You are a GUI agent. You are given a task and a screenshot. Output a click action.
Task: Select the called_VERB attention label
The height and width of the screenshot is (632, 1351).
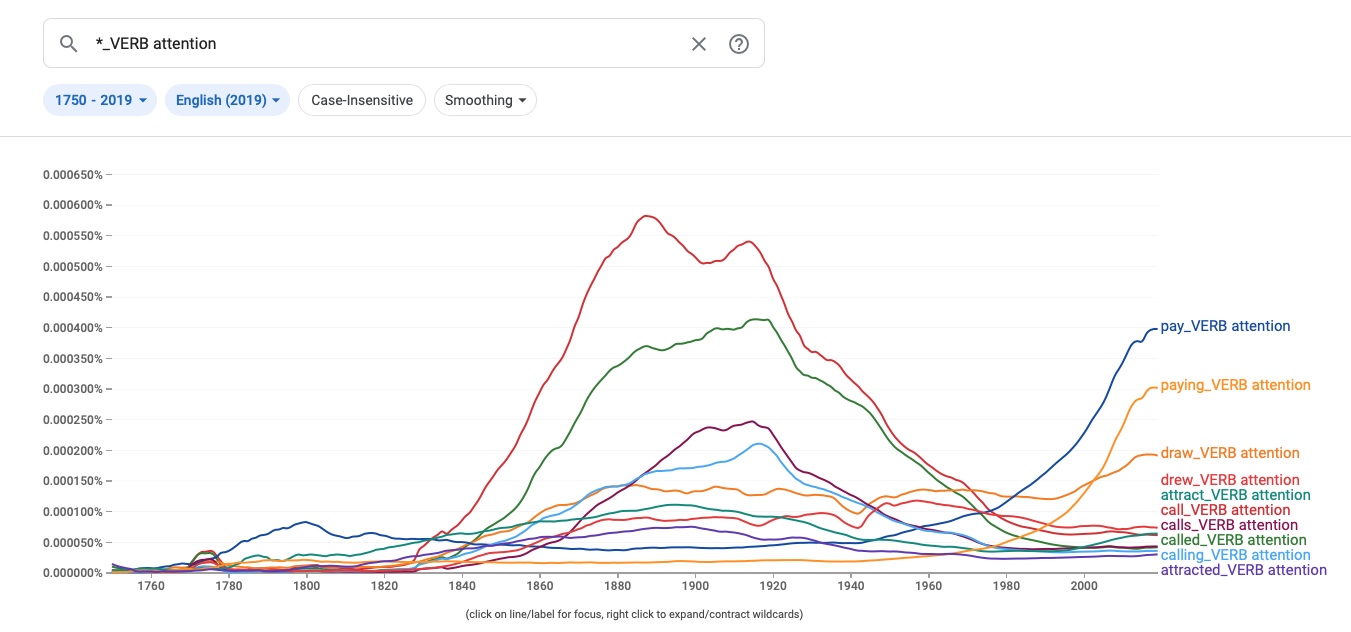tap(1231, 539)
